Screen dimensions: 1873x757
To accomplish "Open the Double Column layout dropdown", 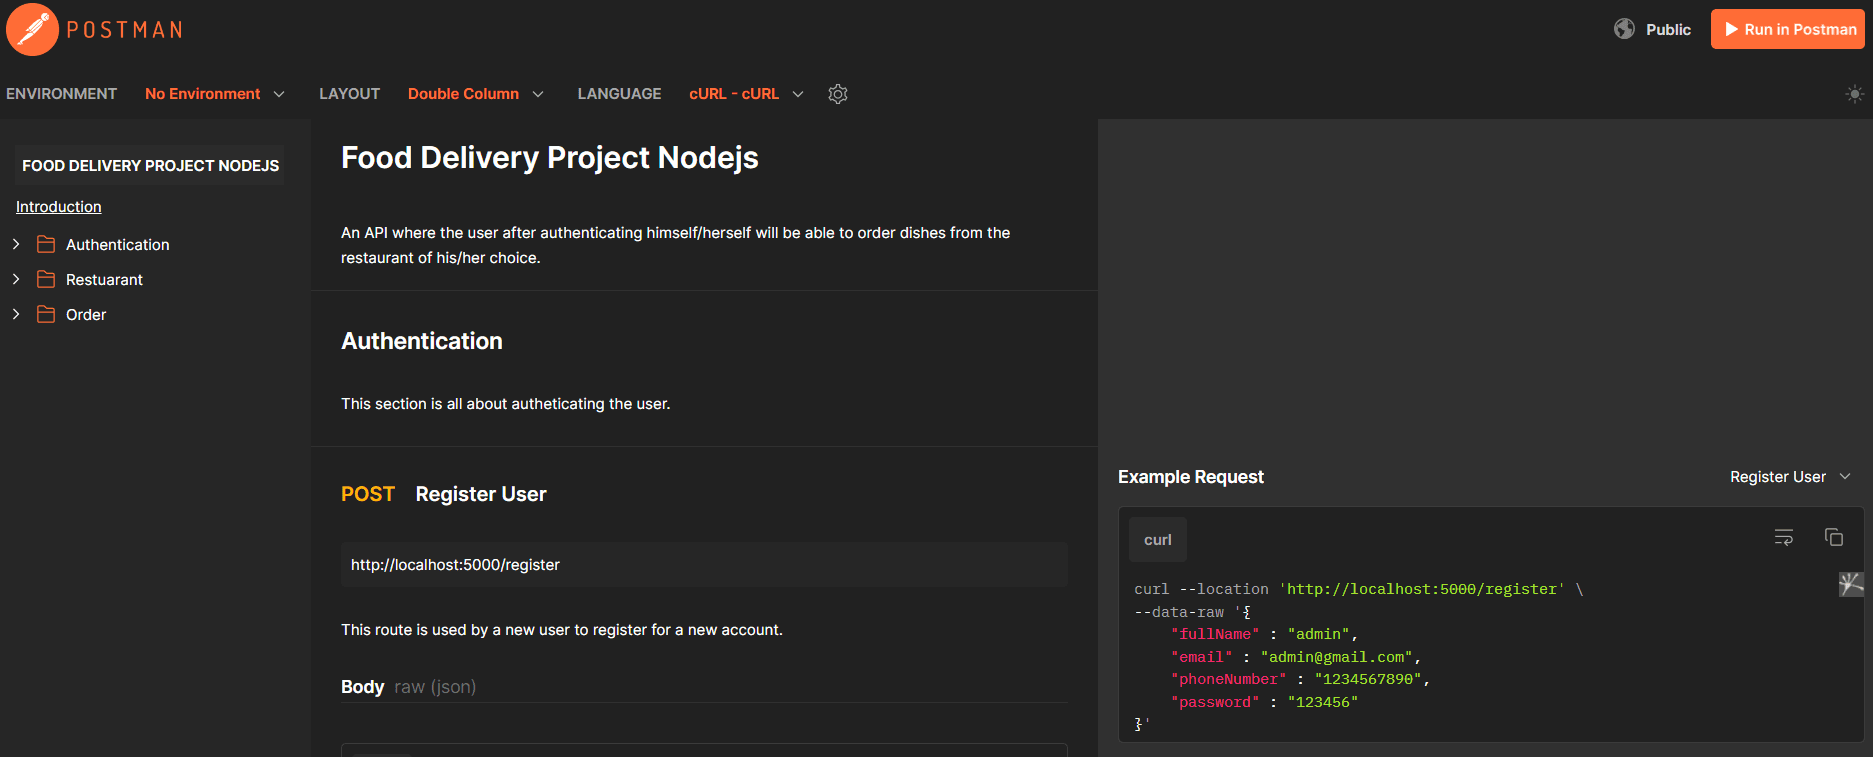I will coord(476,94).
